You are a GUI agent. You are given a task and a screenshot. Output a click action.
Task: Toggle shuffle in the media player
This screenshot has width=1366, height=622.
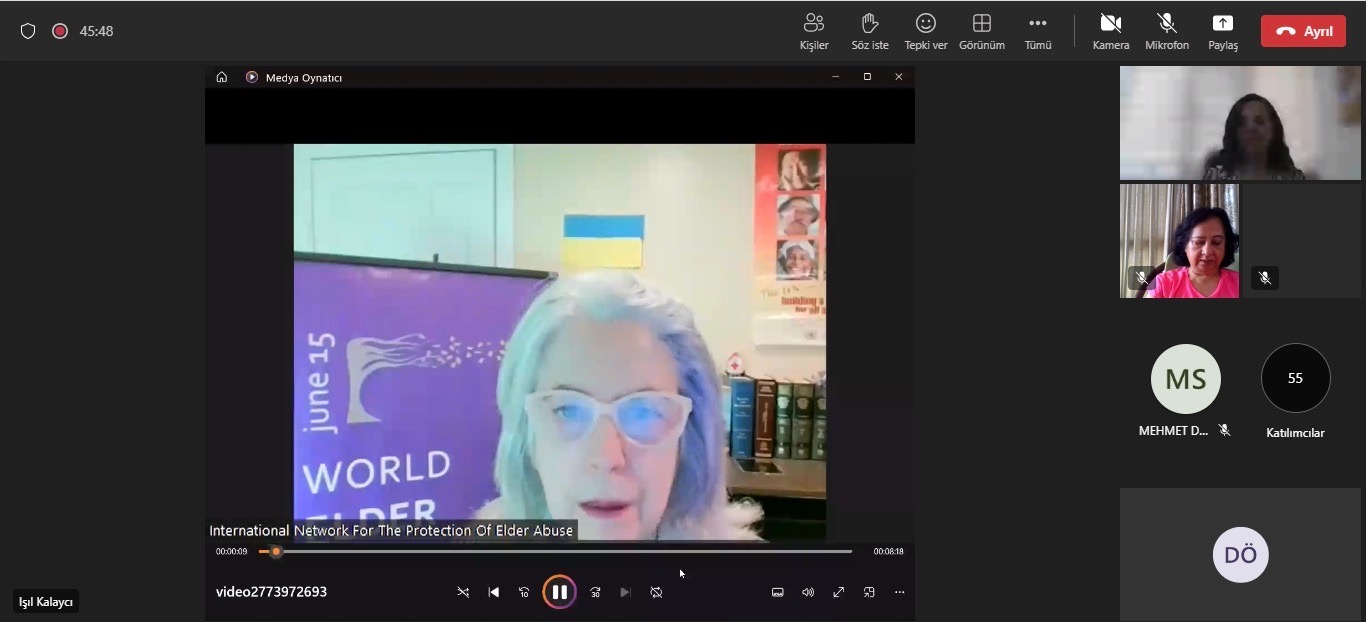click(x=463, y=592)
